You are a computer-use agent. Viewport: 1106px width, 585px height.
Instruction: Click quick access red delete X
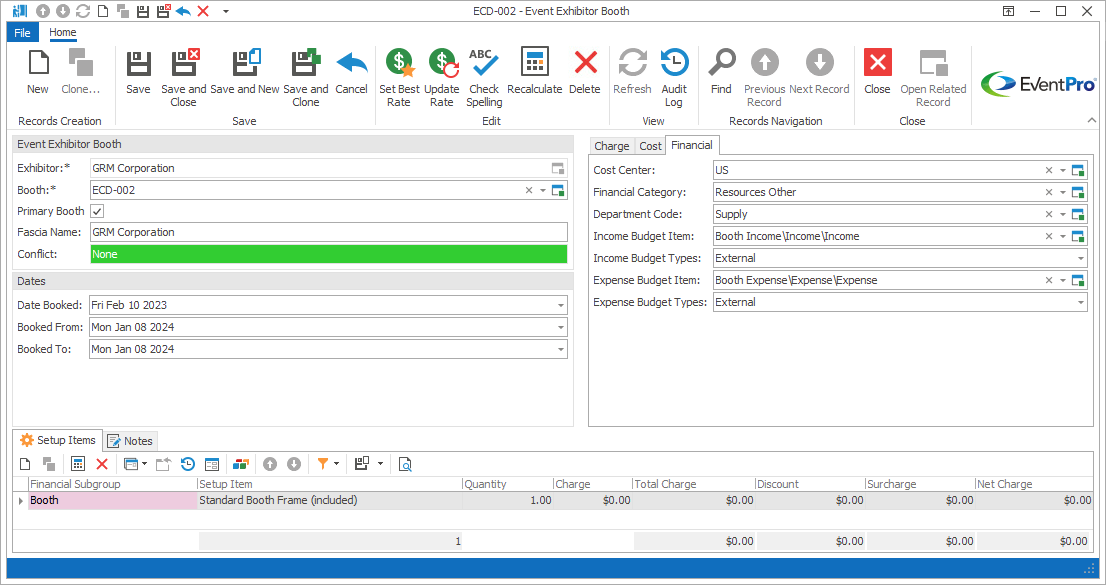[x=203, y=11]
